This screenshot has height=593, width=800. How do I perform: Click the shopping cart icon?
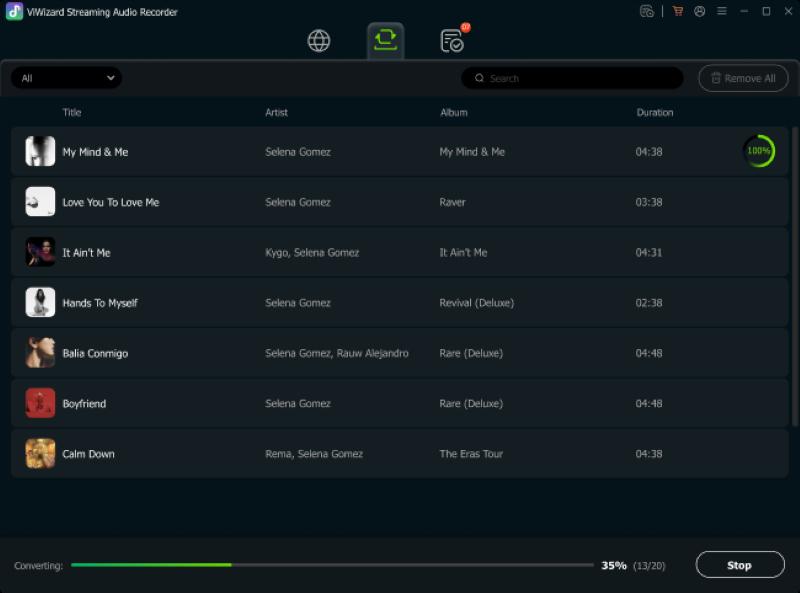click(678, 11)
